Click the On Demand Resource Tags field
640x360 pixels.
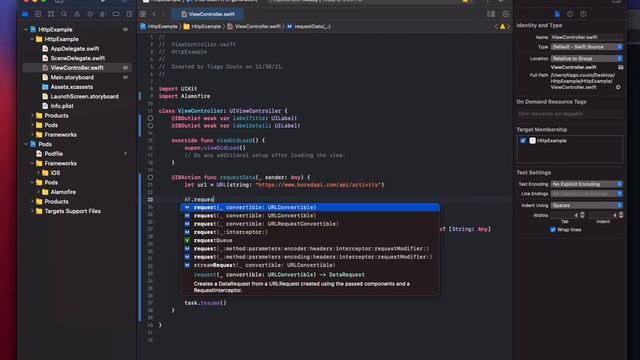pyautogui.click(x=570, y=114)
